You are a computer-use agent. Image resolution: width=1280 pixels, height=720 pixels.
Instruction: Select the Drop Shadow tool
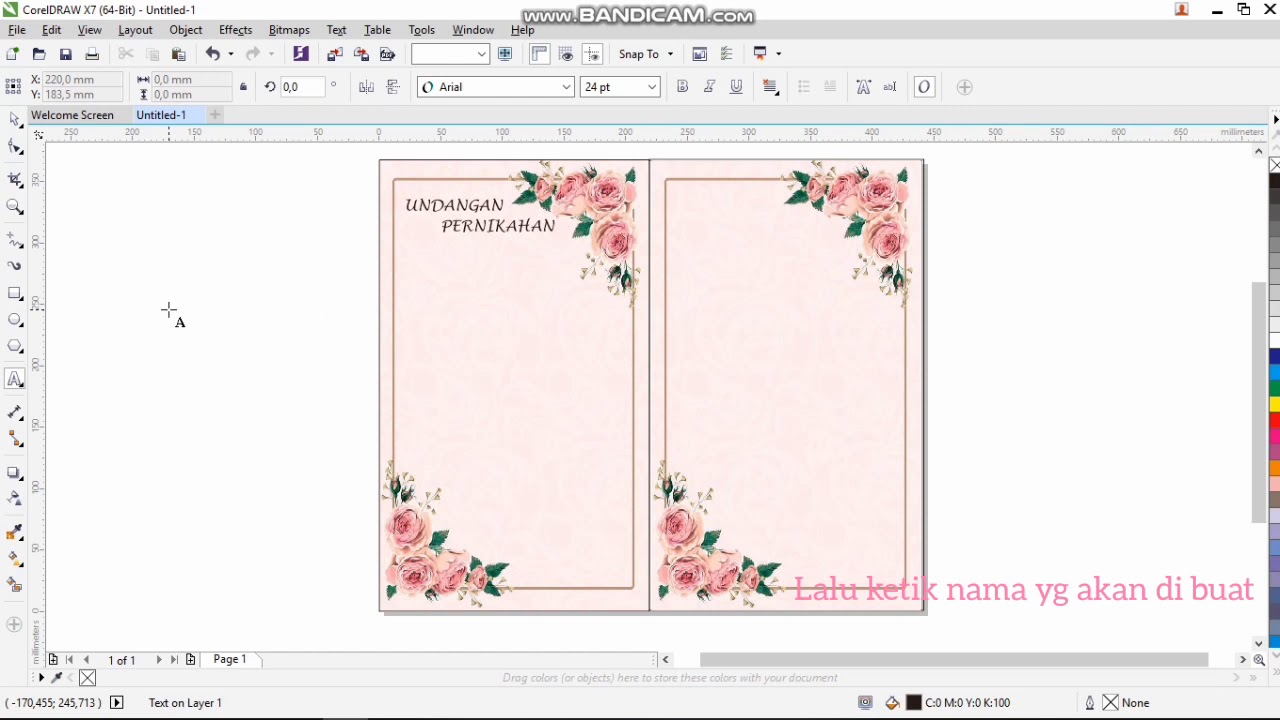point(14,472)
